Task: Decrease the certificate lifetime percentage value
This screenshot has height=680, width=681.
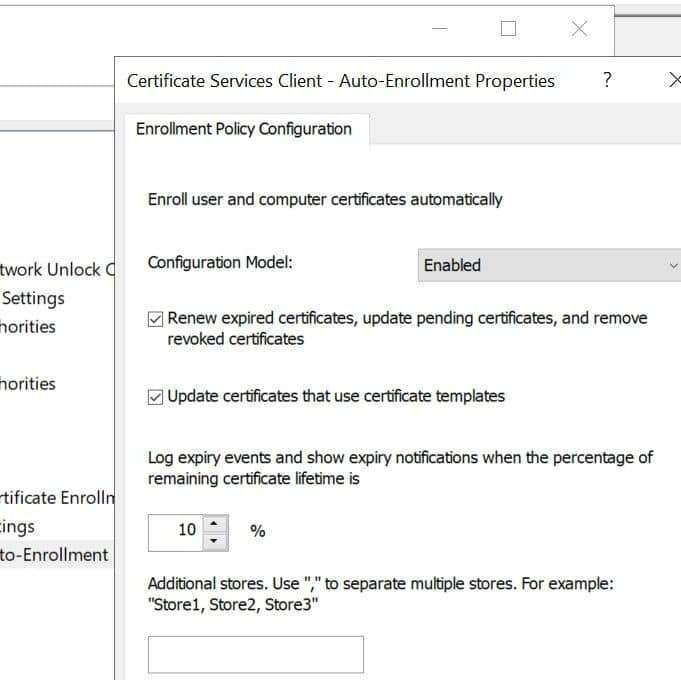Action: click(x=216, y=541)
